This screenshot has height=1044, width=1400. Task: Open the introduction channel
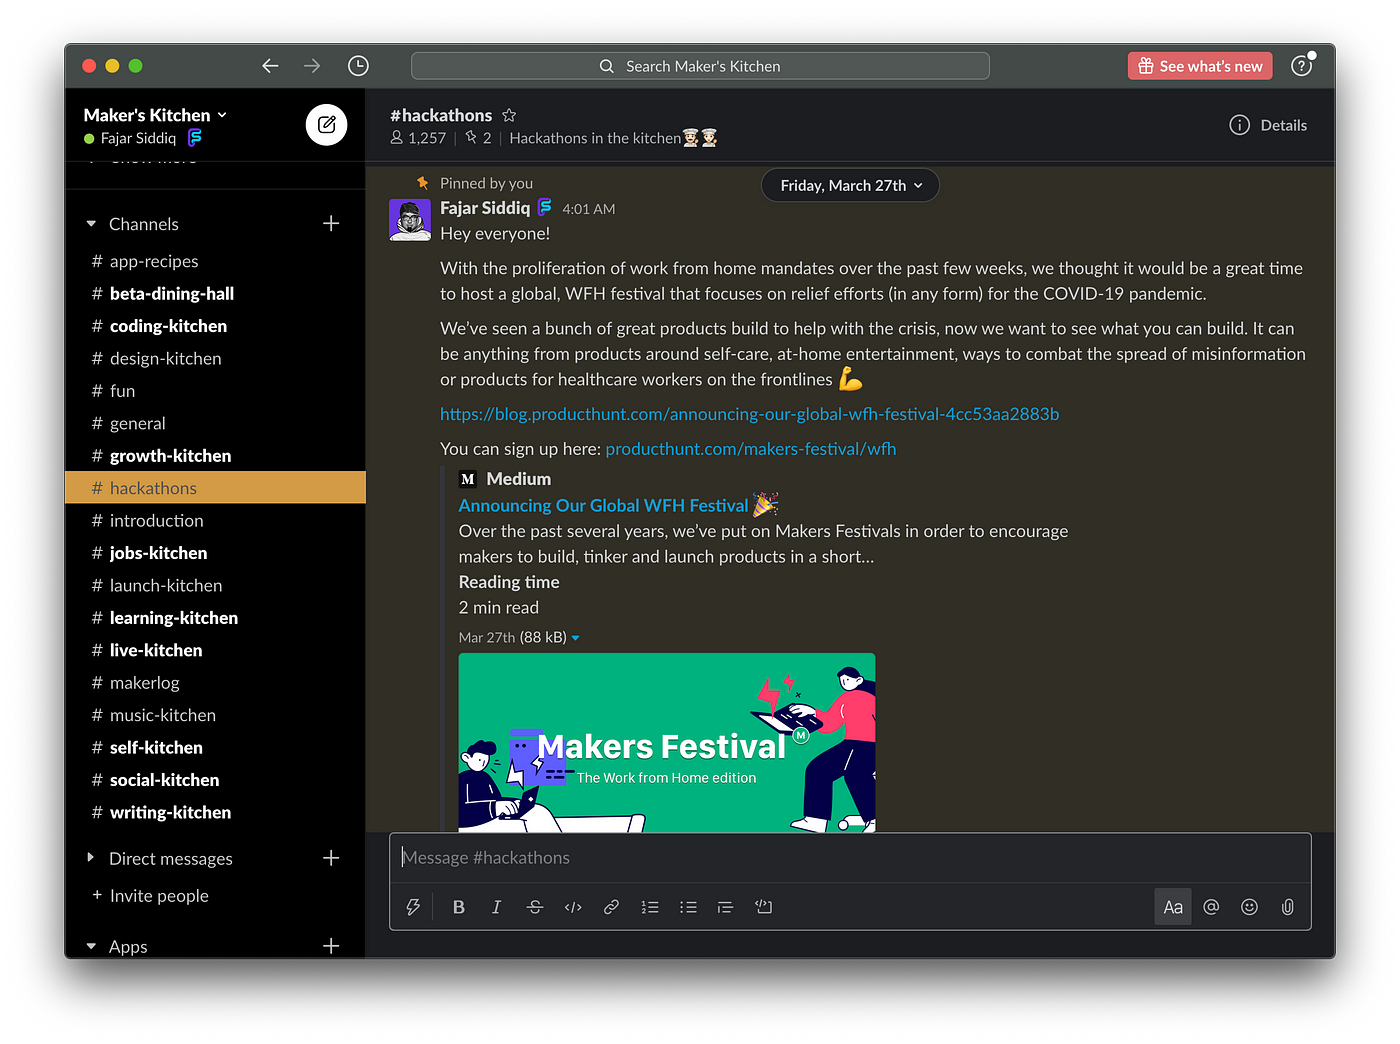pyautogui.click(x=215, y=520)
